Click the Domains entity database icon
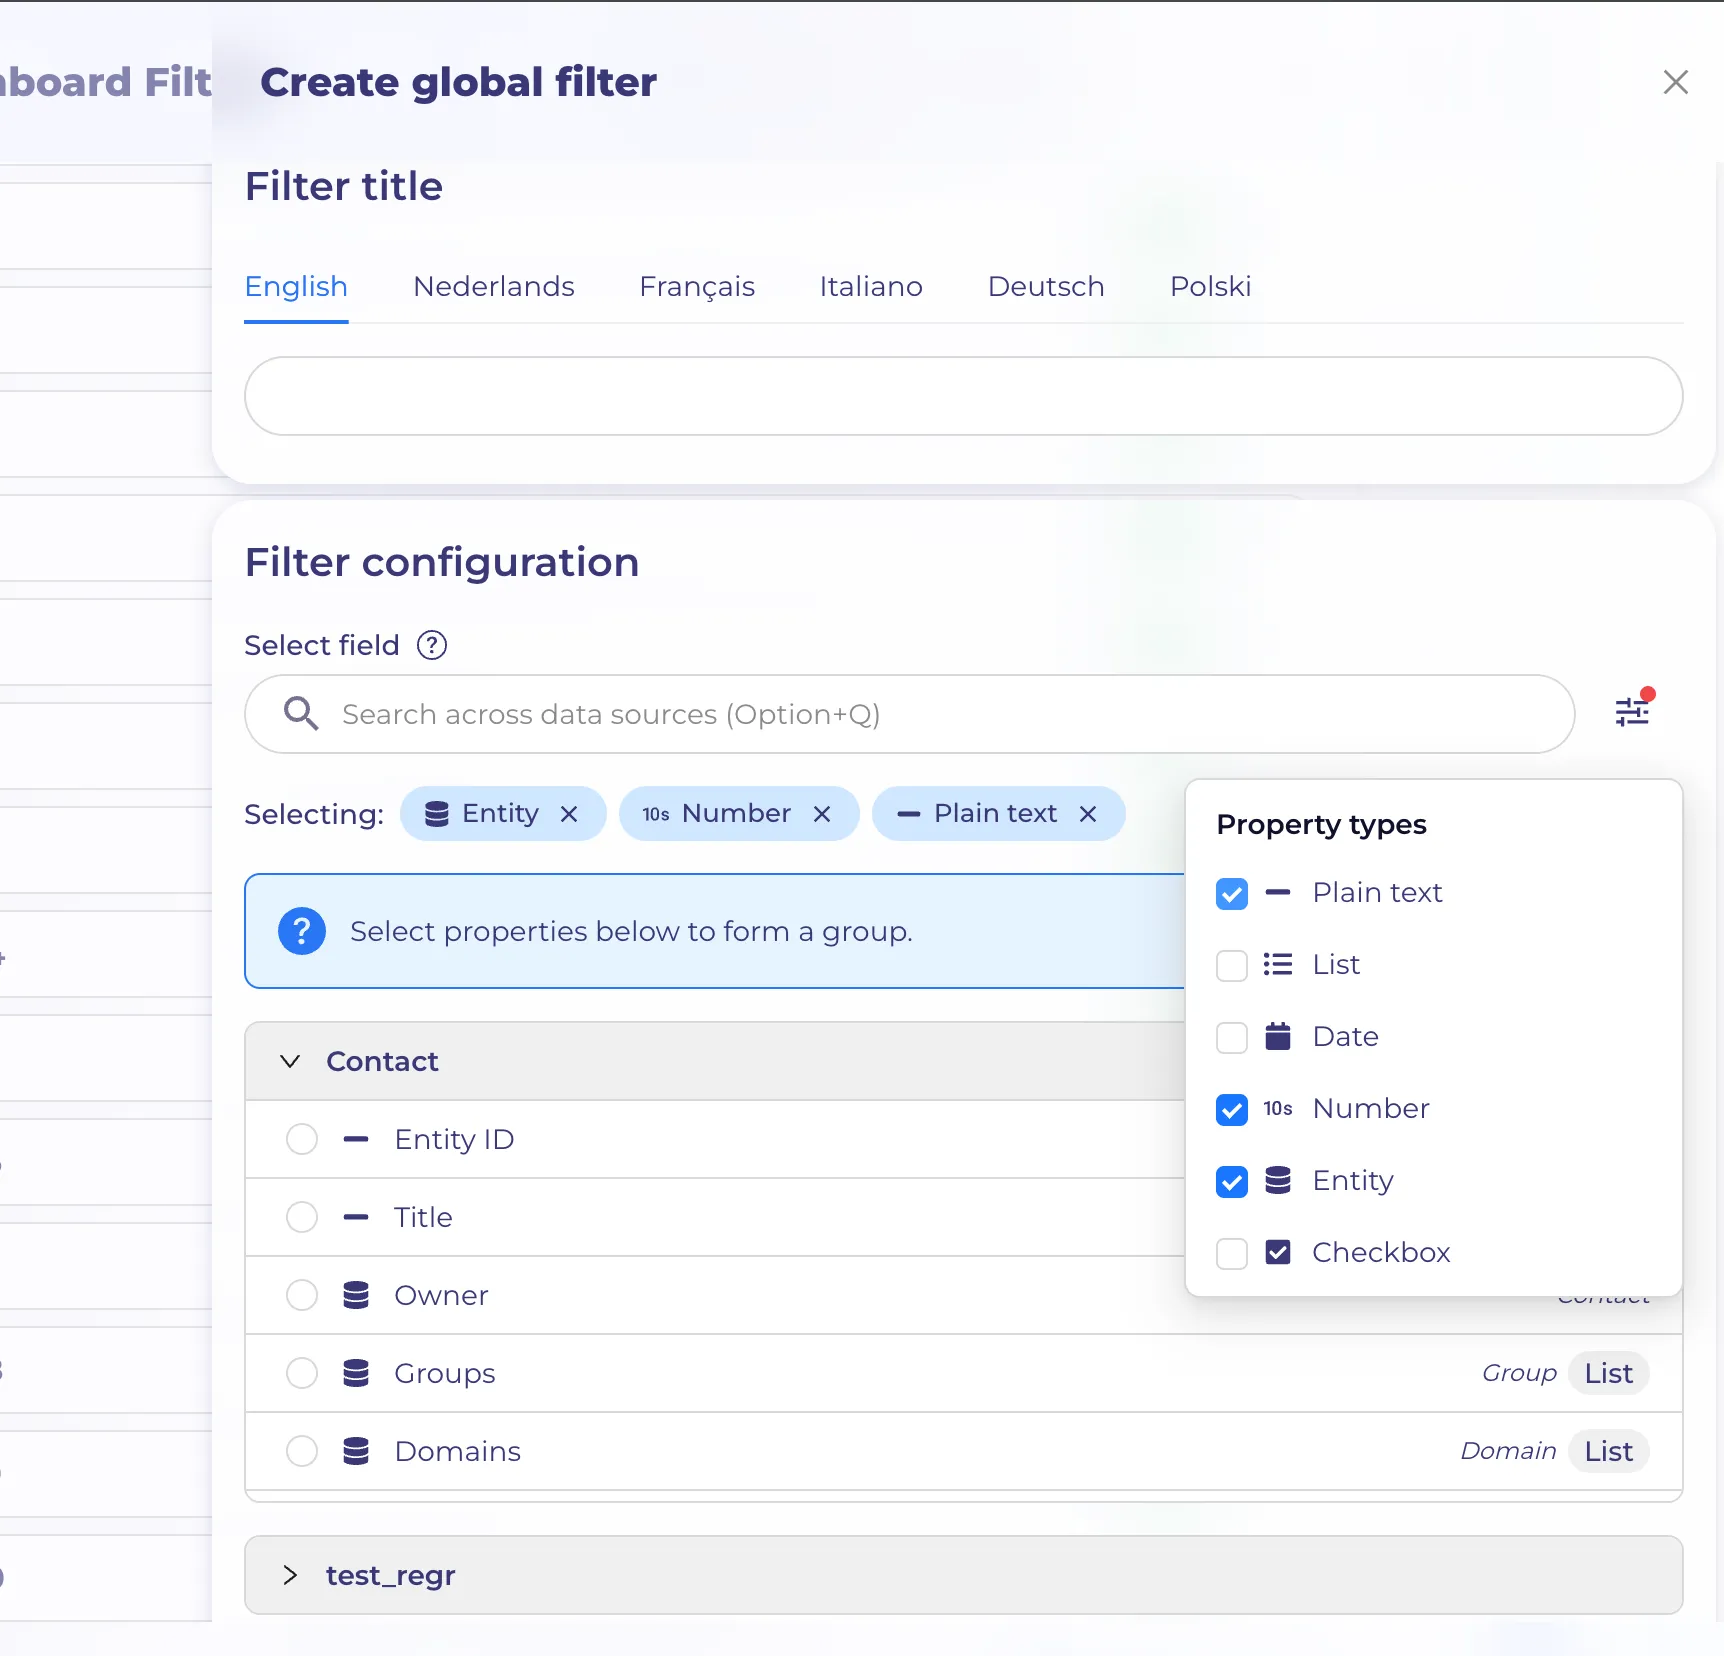 [356, 1451]
